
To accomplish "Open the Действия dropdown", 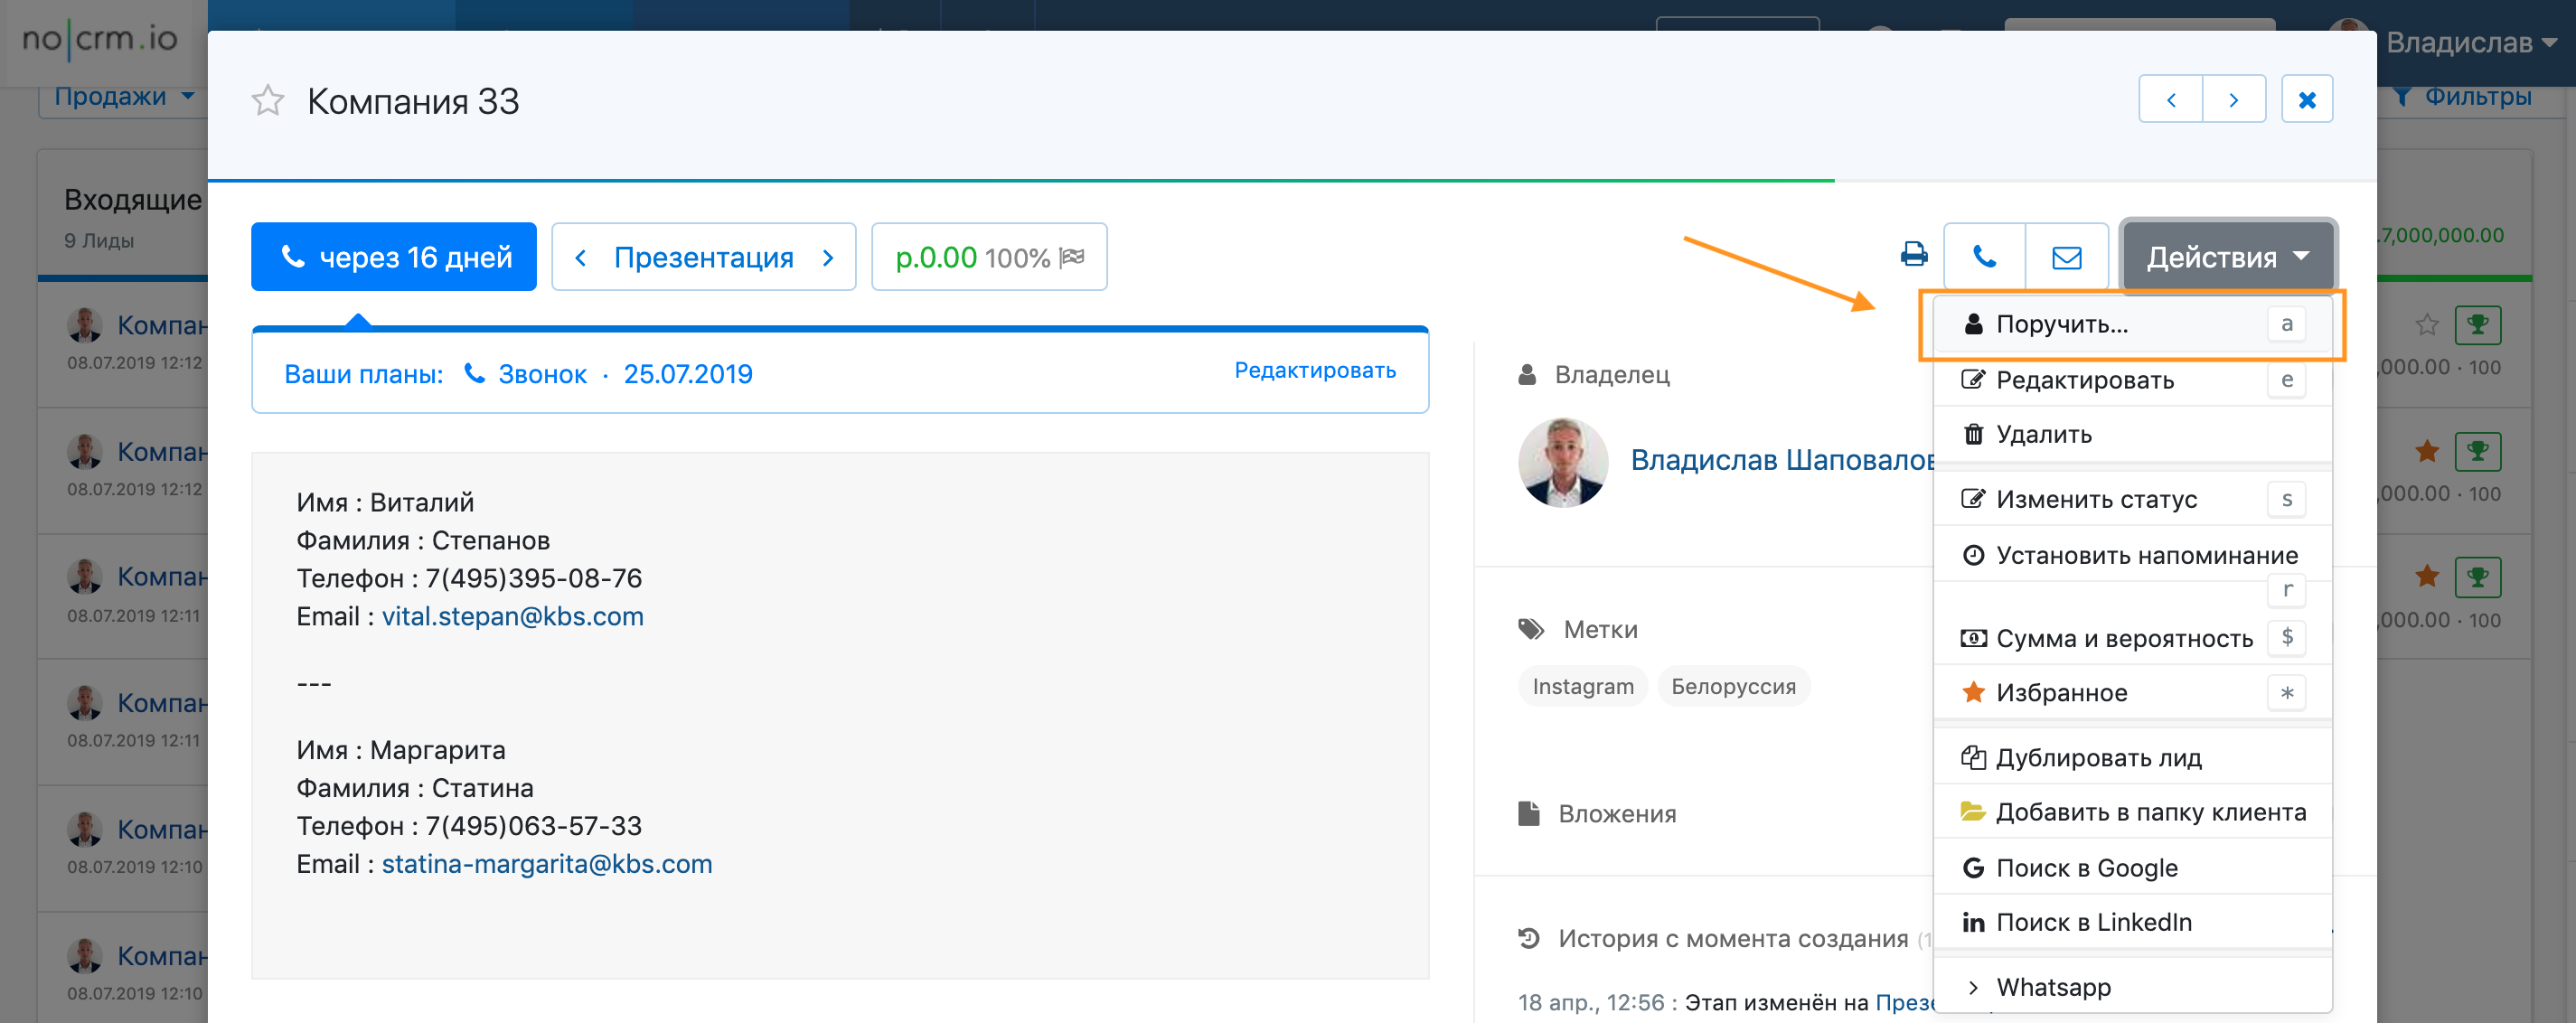I will (2227, 258).
